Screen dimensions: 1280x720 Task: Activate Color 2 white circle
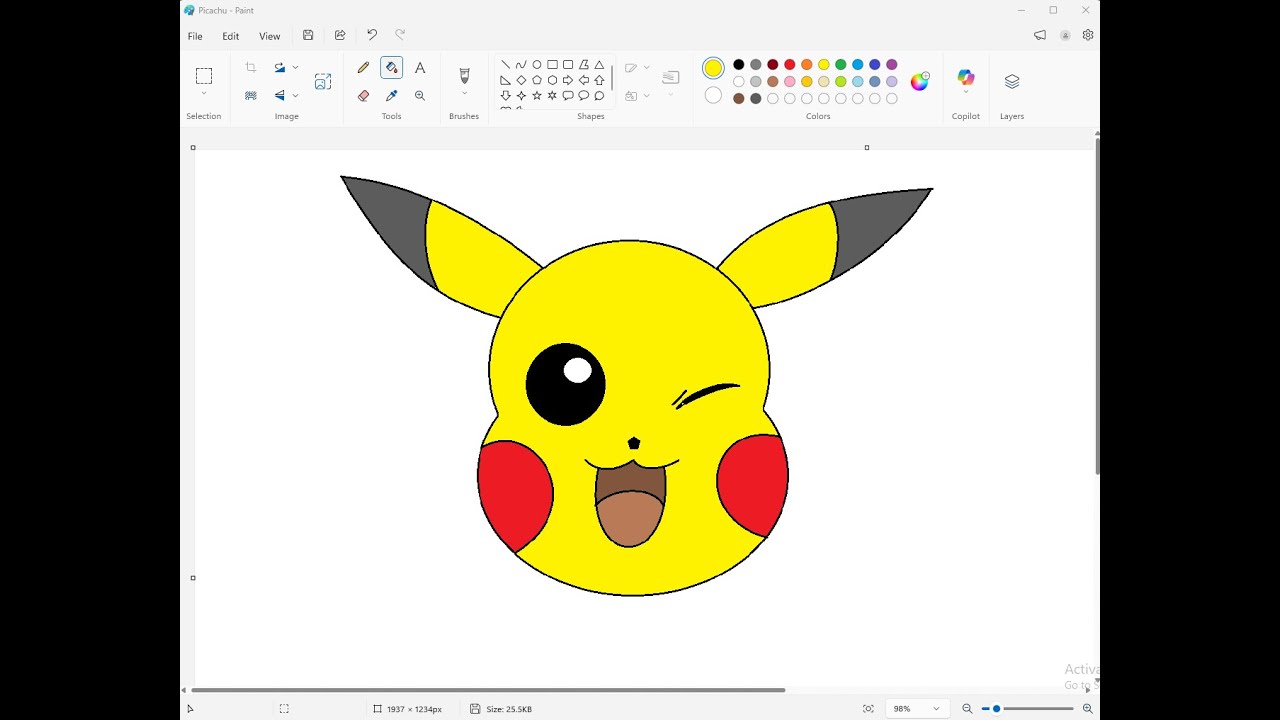pos(713,96)
